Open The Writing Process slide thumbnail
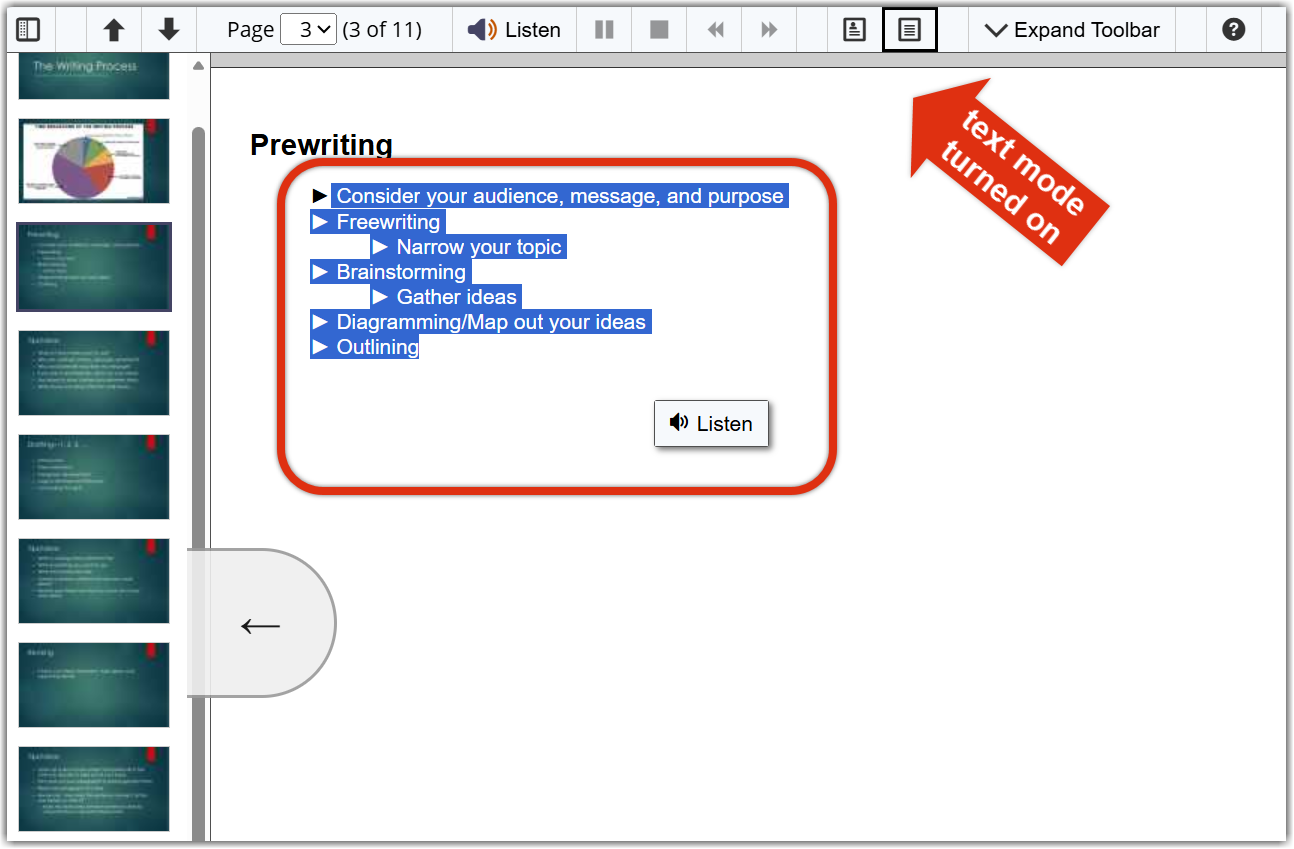The height and width of the screenshot is (849, 1294). (94, 76)
